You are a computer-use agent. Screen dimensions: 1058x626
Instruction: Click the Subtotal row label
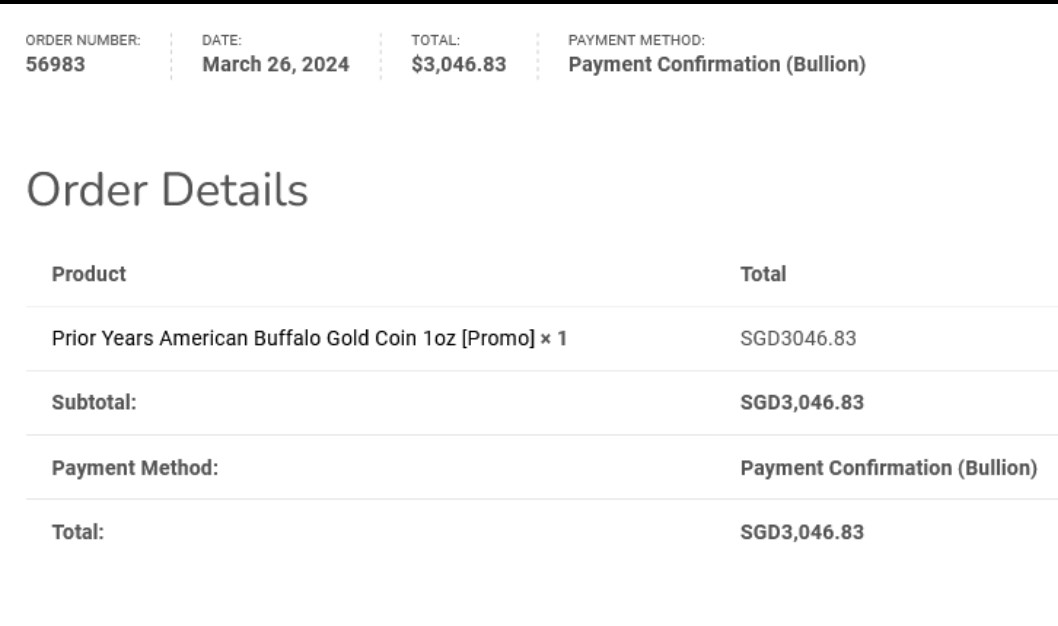(x=94, y=403)
